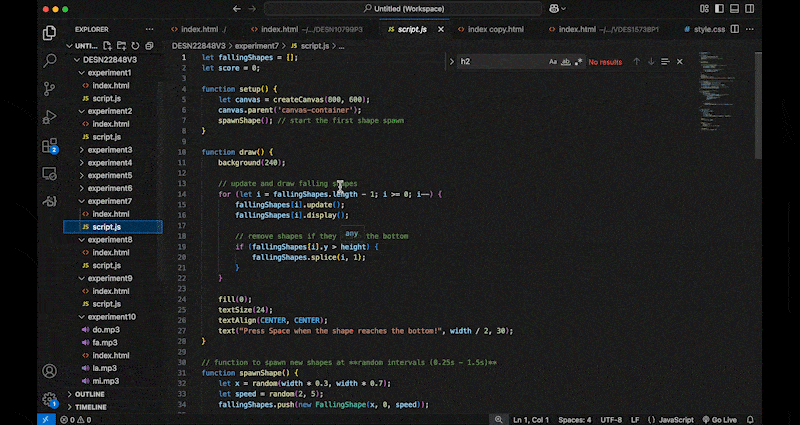Click the Accounts icon in activity bar
The width and height of the screenshot is (800, 425).
click(x=49, y=371)
